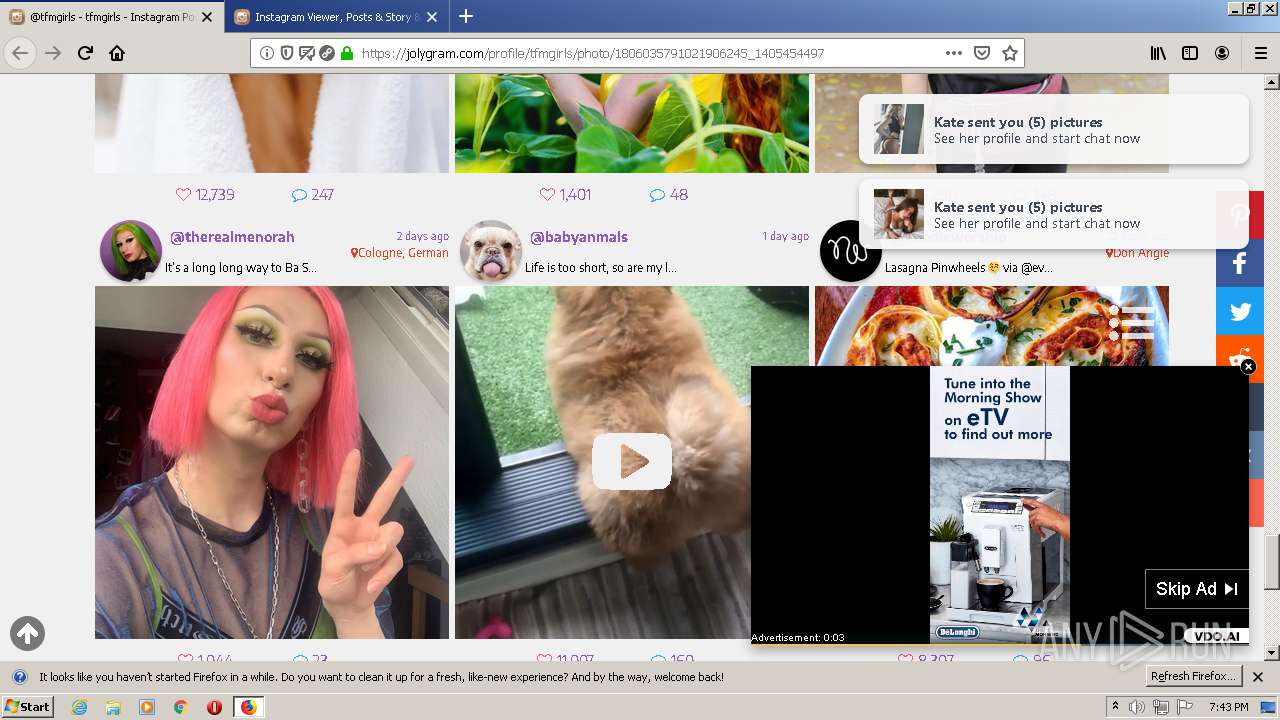The image size is (1280, 720).
Task: Close the @tfmgirls tab
Action: coord(207,17)
